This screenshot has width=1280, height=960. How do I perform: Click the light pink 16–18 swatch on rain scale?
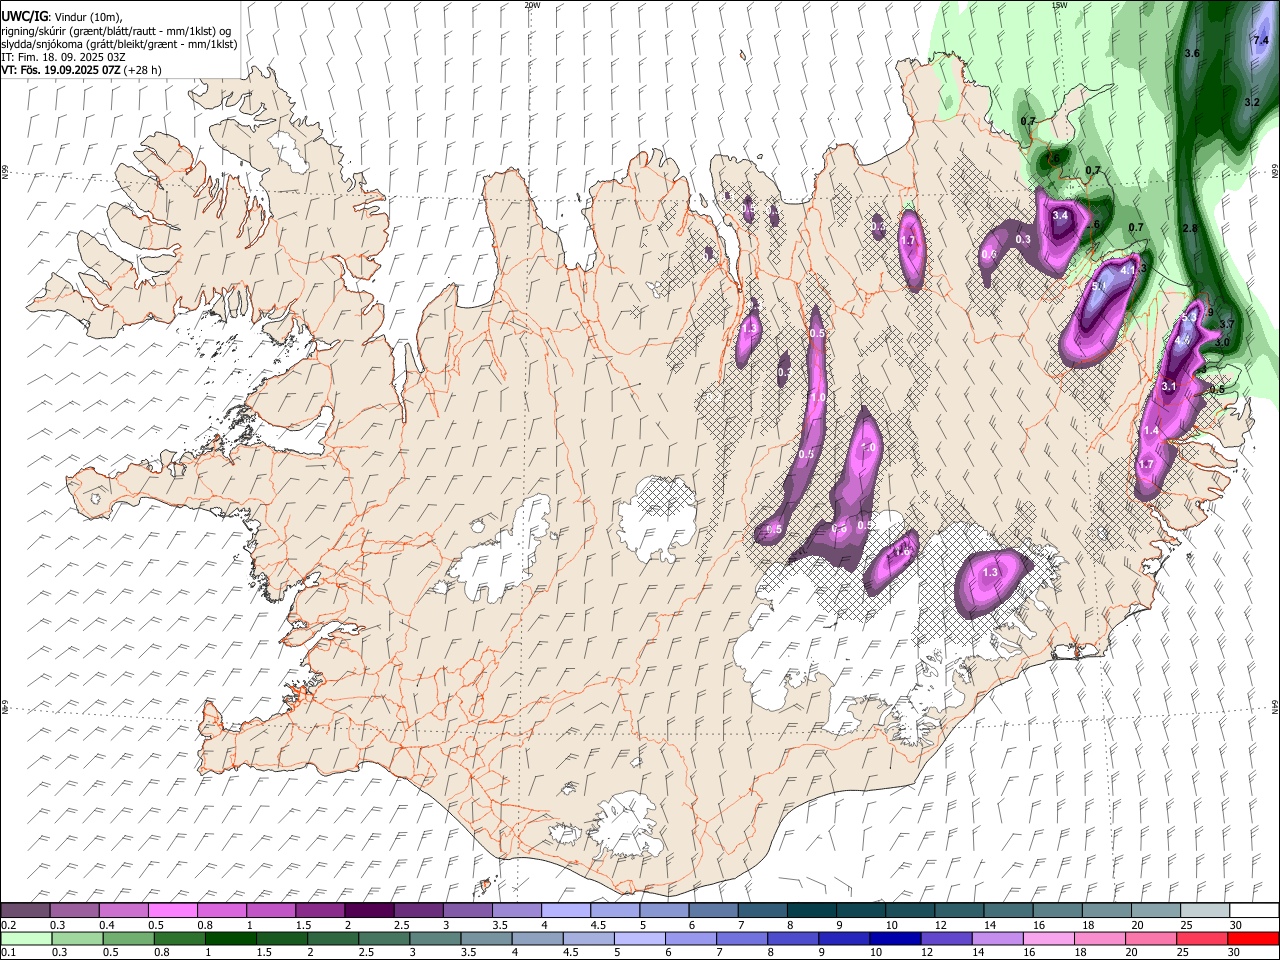click(x=1049, y=938)
